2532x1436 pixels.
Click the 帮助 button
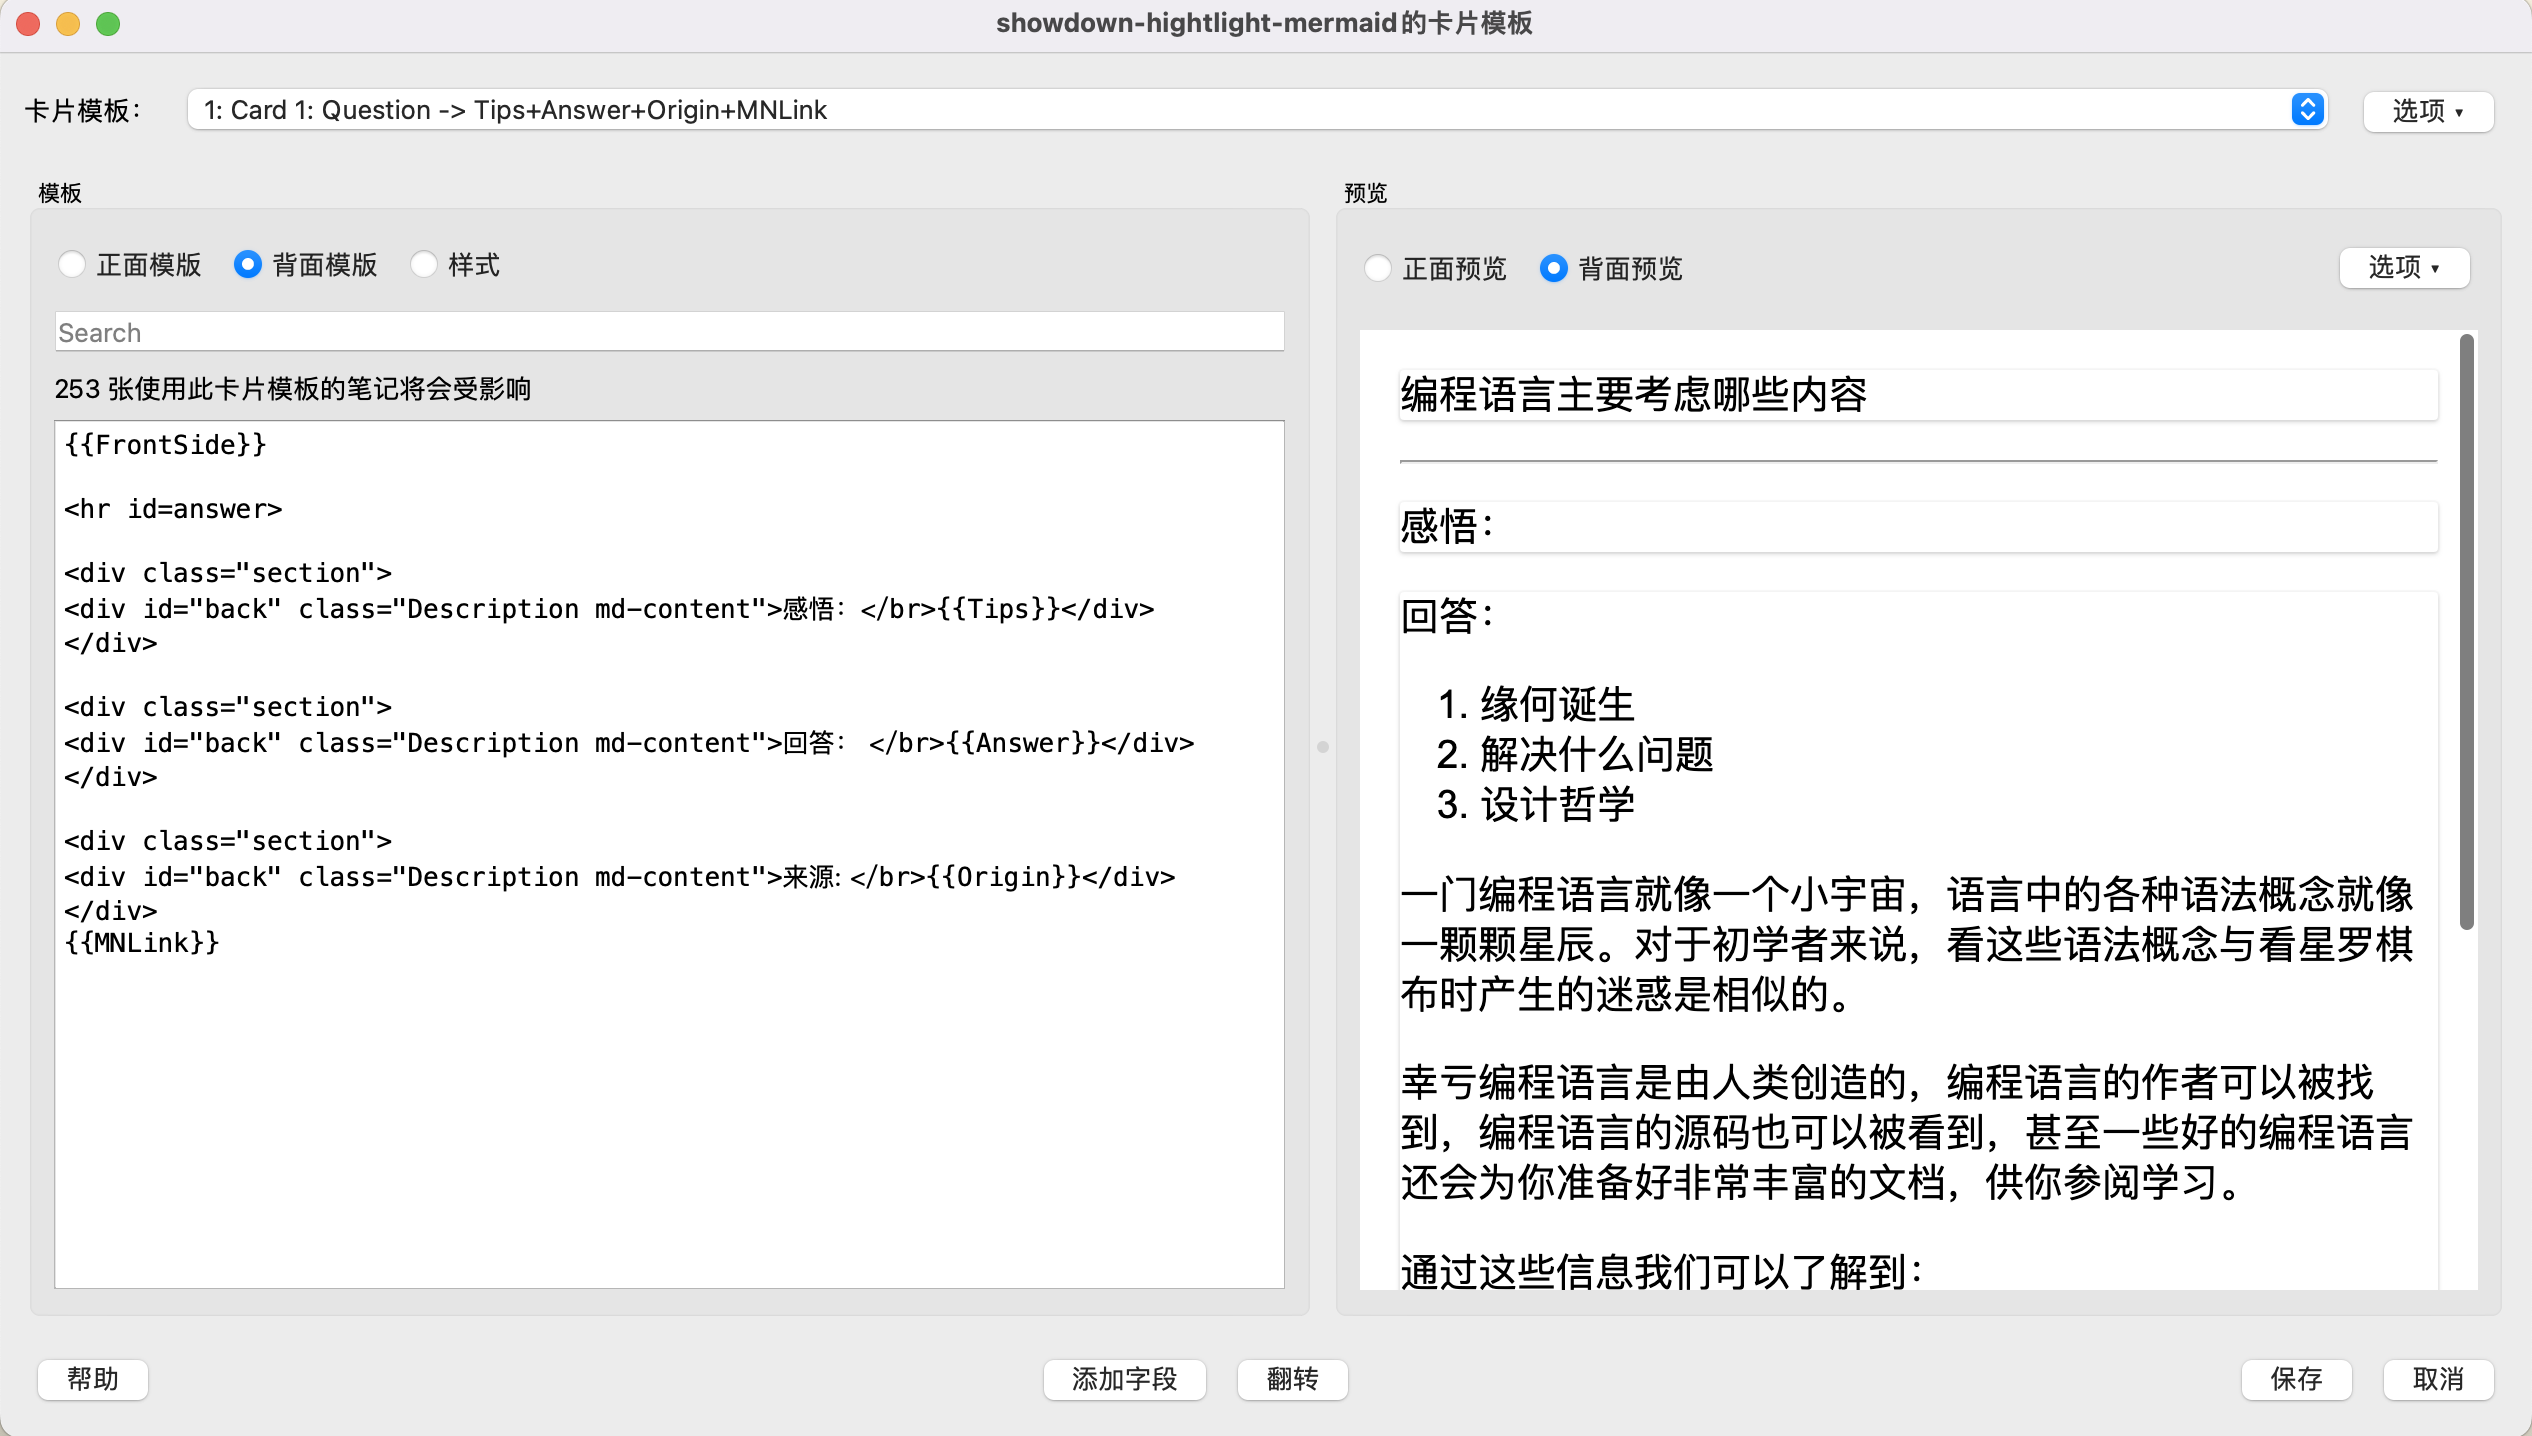pyautogui.click(x=93, y=1379)
